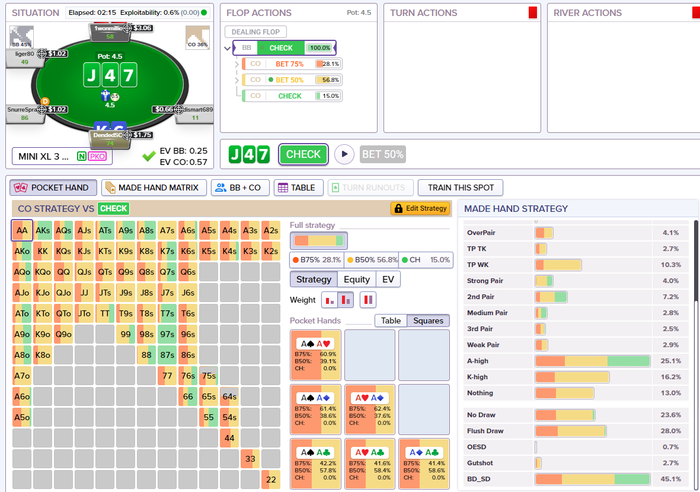700x492 pixels.
Task: Click the DEALING FLOP button
Action: [x=255, y=32]
